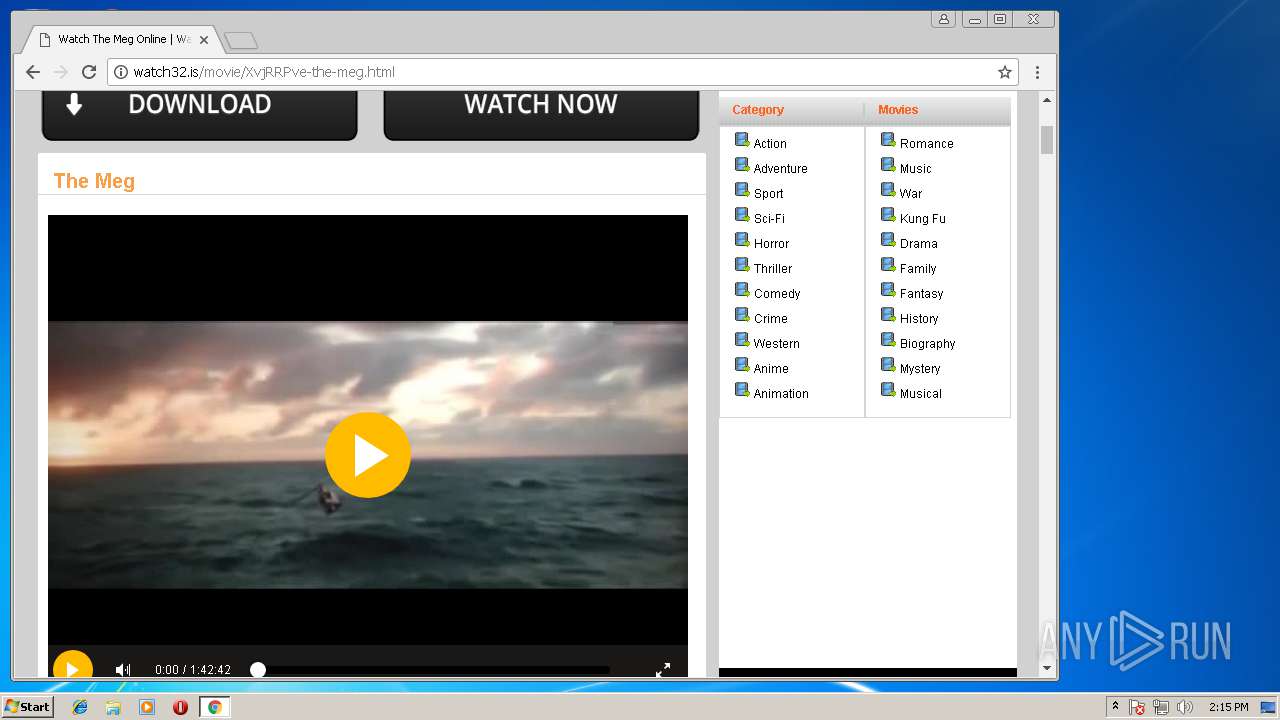The image size is (1280, 720).
Task: Open the Biography movies link
Action: click(x=927, y=344)
